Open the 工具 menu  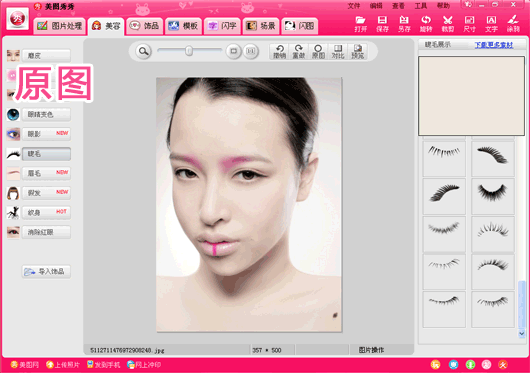421,6
